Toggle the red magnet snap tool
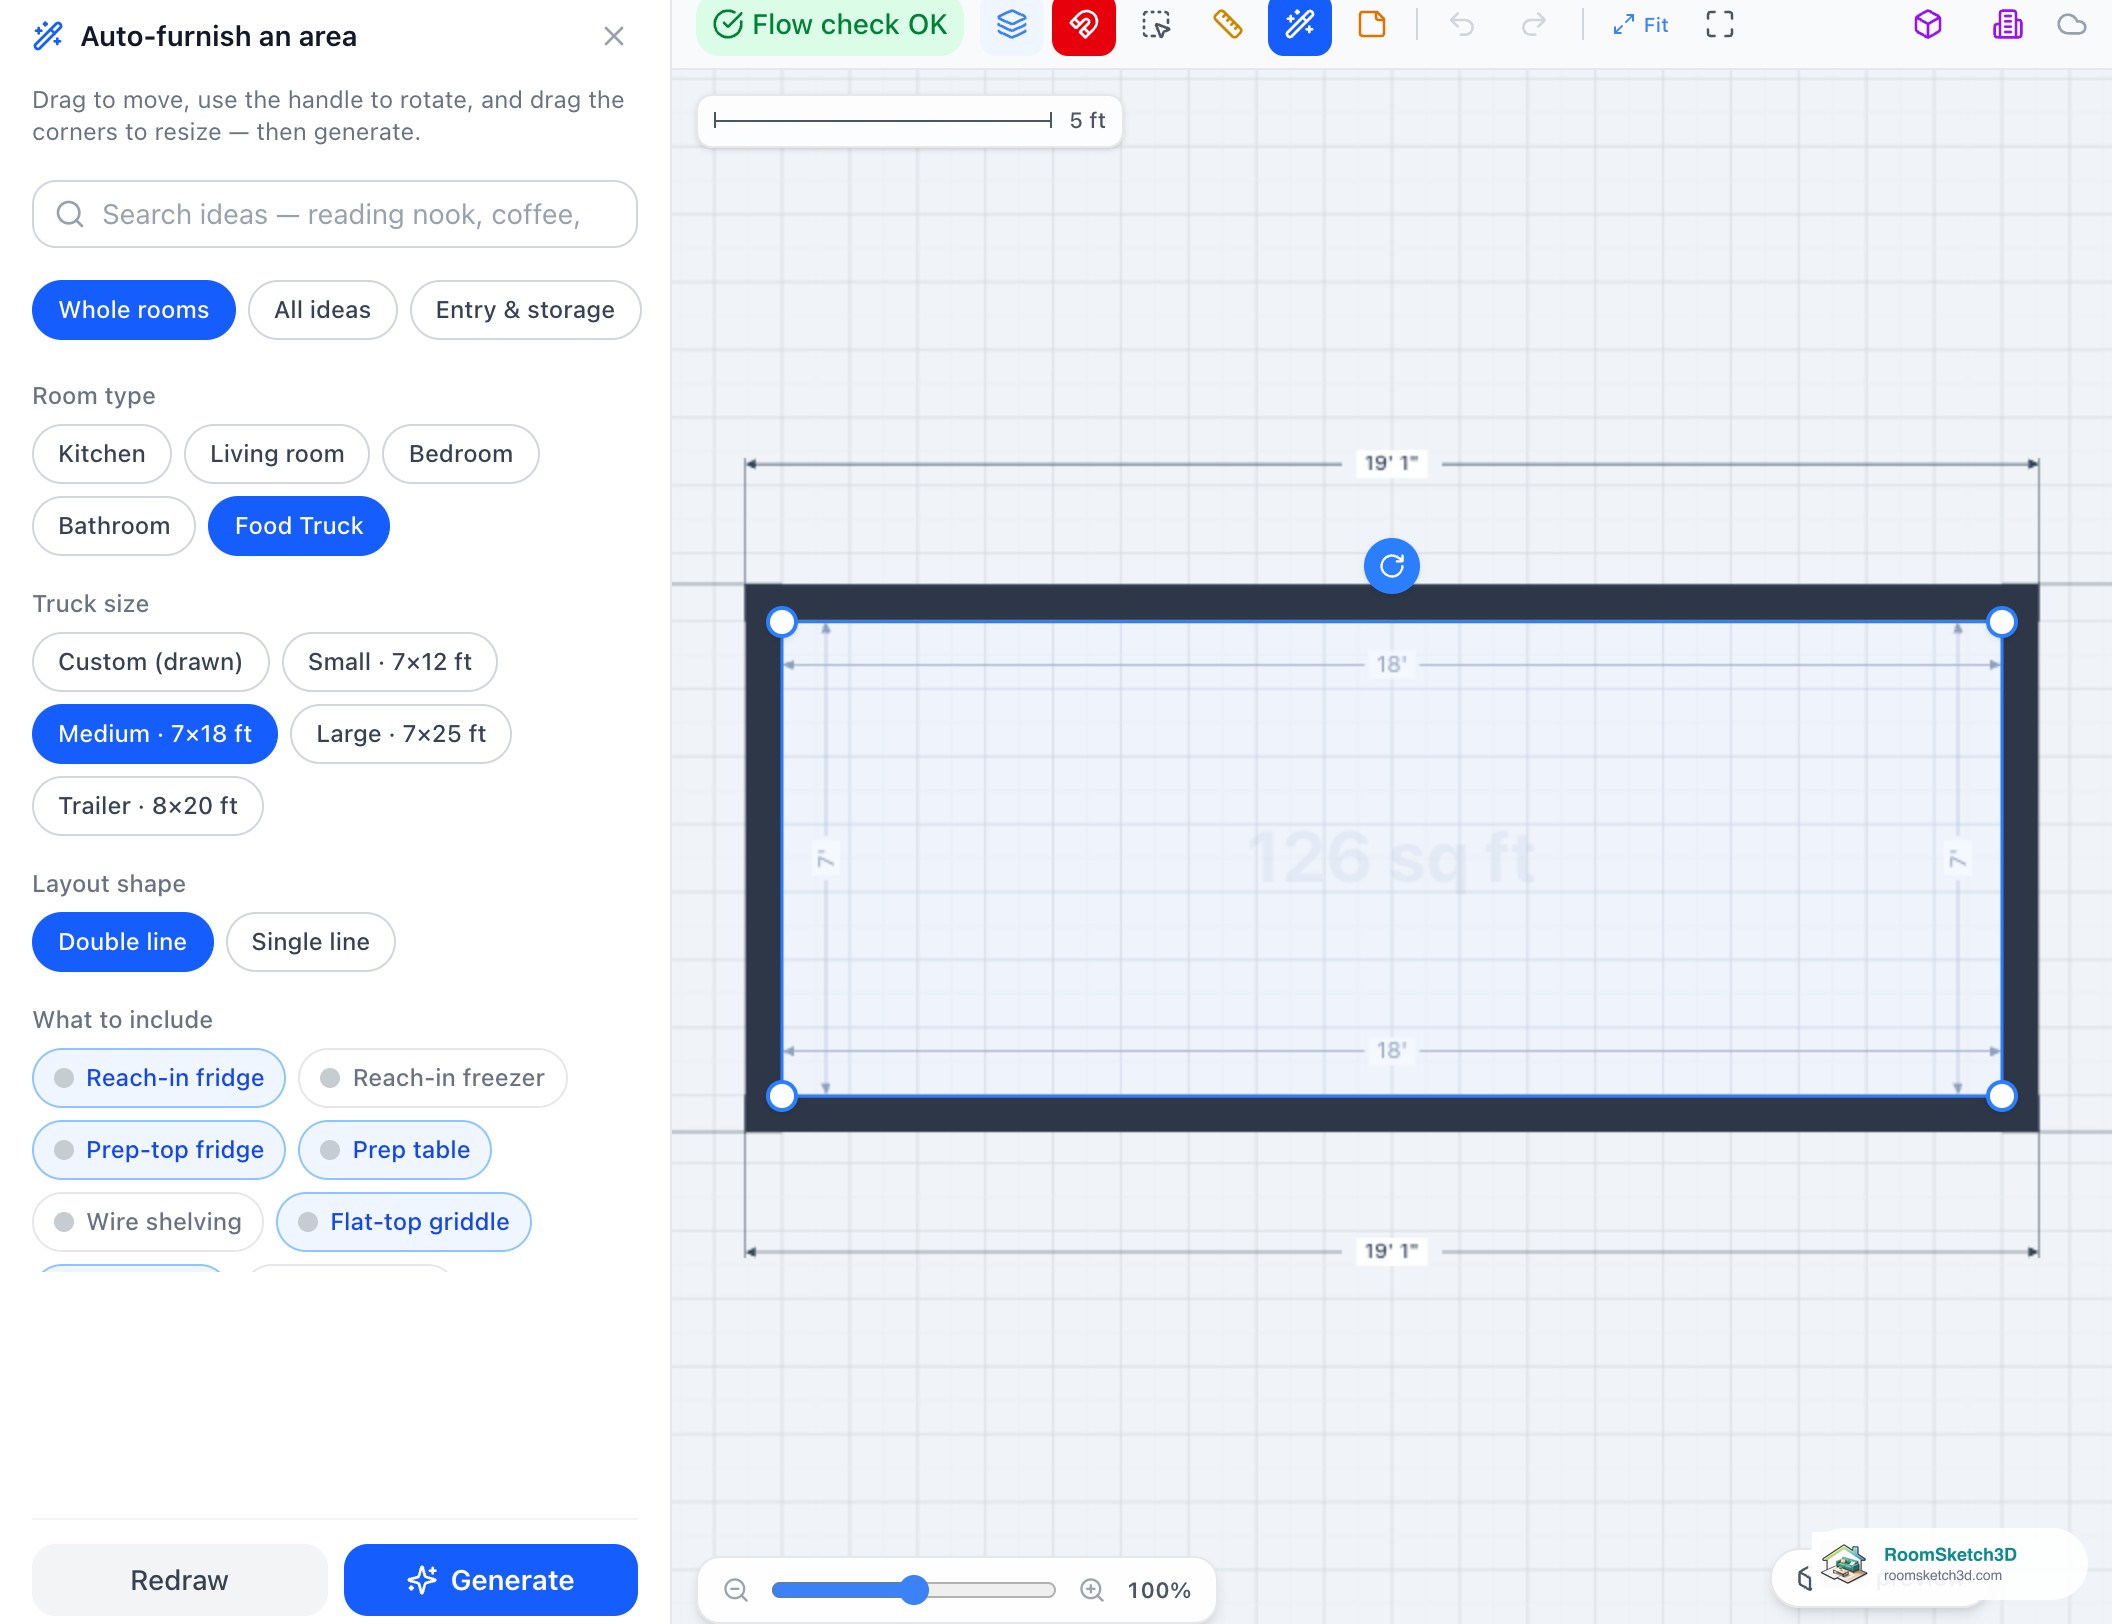 pos(1084,25)
